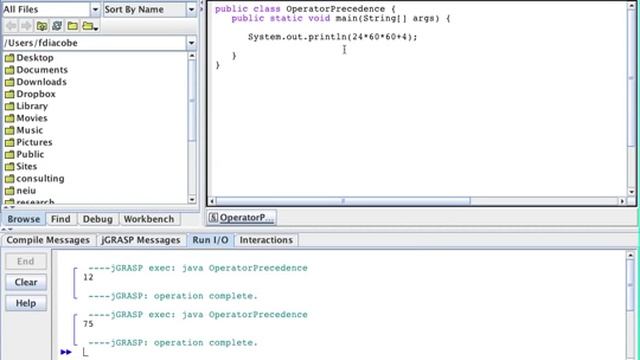
Task: Click the End button
Action: pyautogui.click(x=26, y=261)
